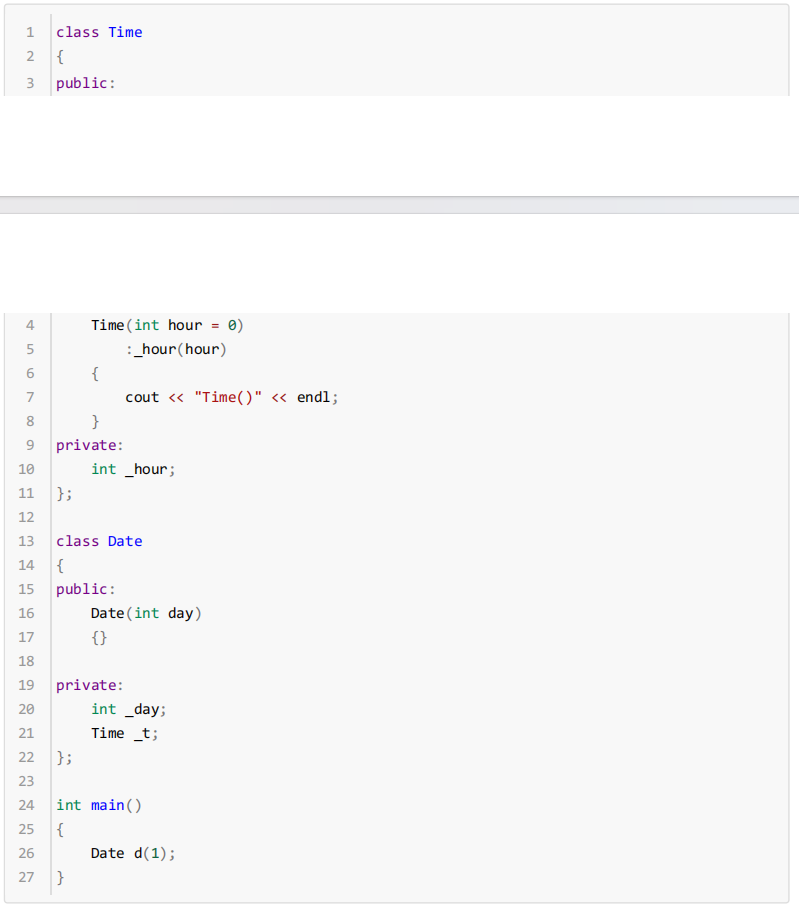
Task: Click the 'class Date' declaration text
Action: point(99,541)
